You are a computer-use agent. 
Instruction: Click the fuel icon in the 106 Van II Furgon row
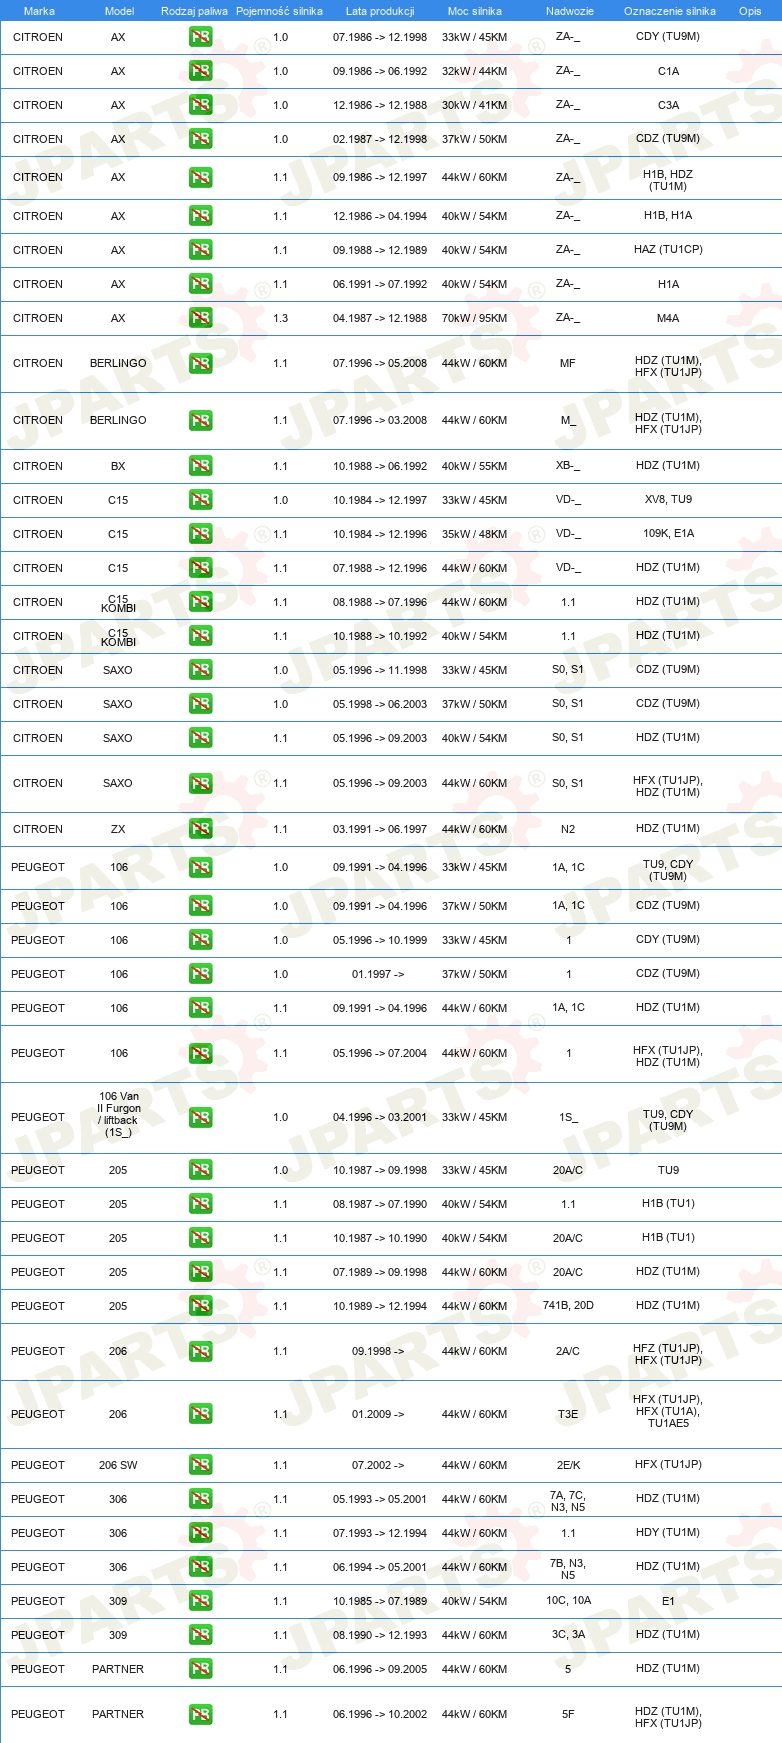[x=200, y=1117]
